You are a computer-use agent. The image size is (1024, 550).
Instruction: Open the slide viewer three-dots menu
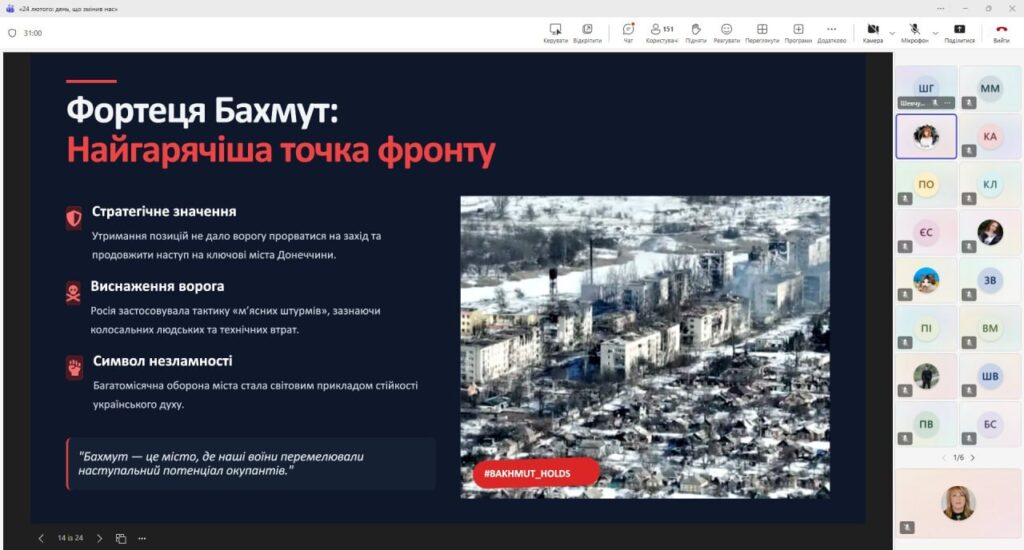click(x=142, y=538)
